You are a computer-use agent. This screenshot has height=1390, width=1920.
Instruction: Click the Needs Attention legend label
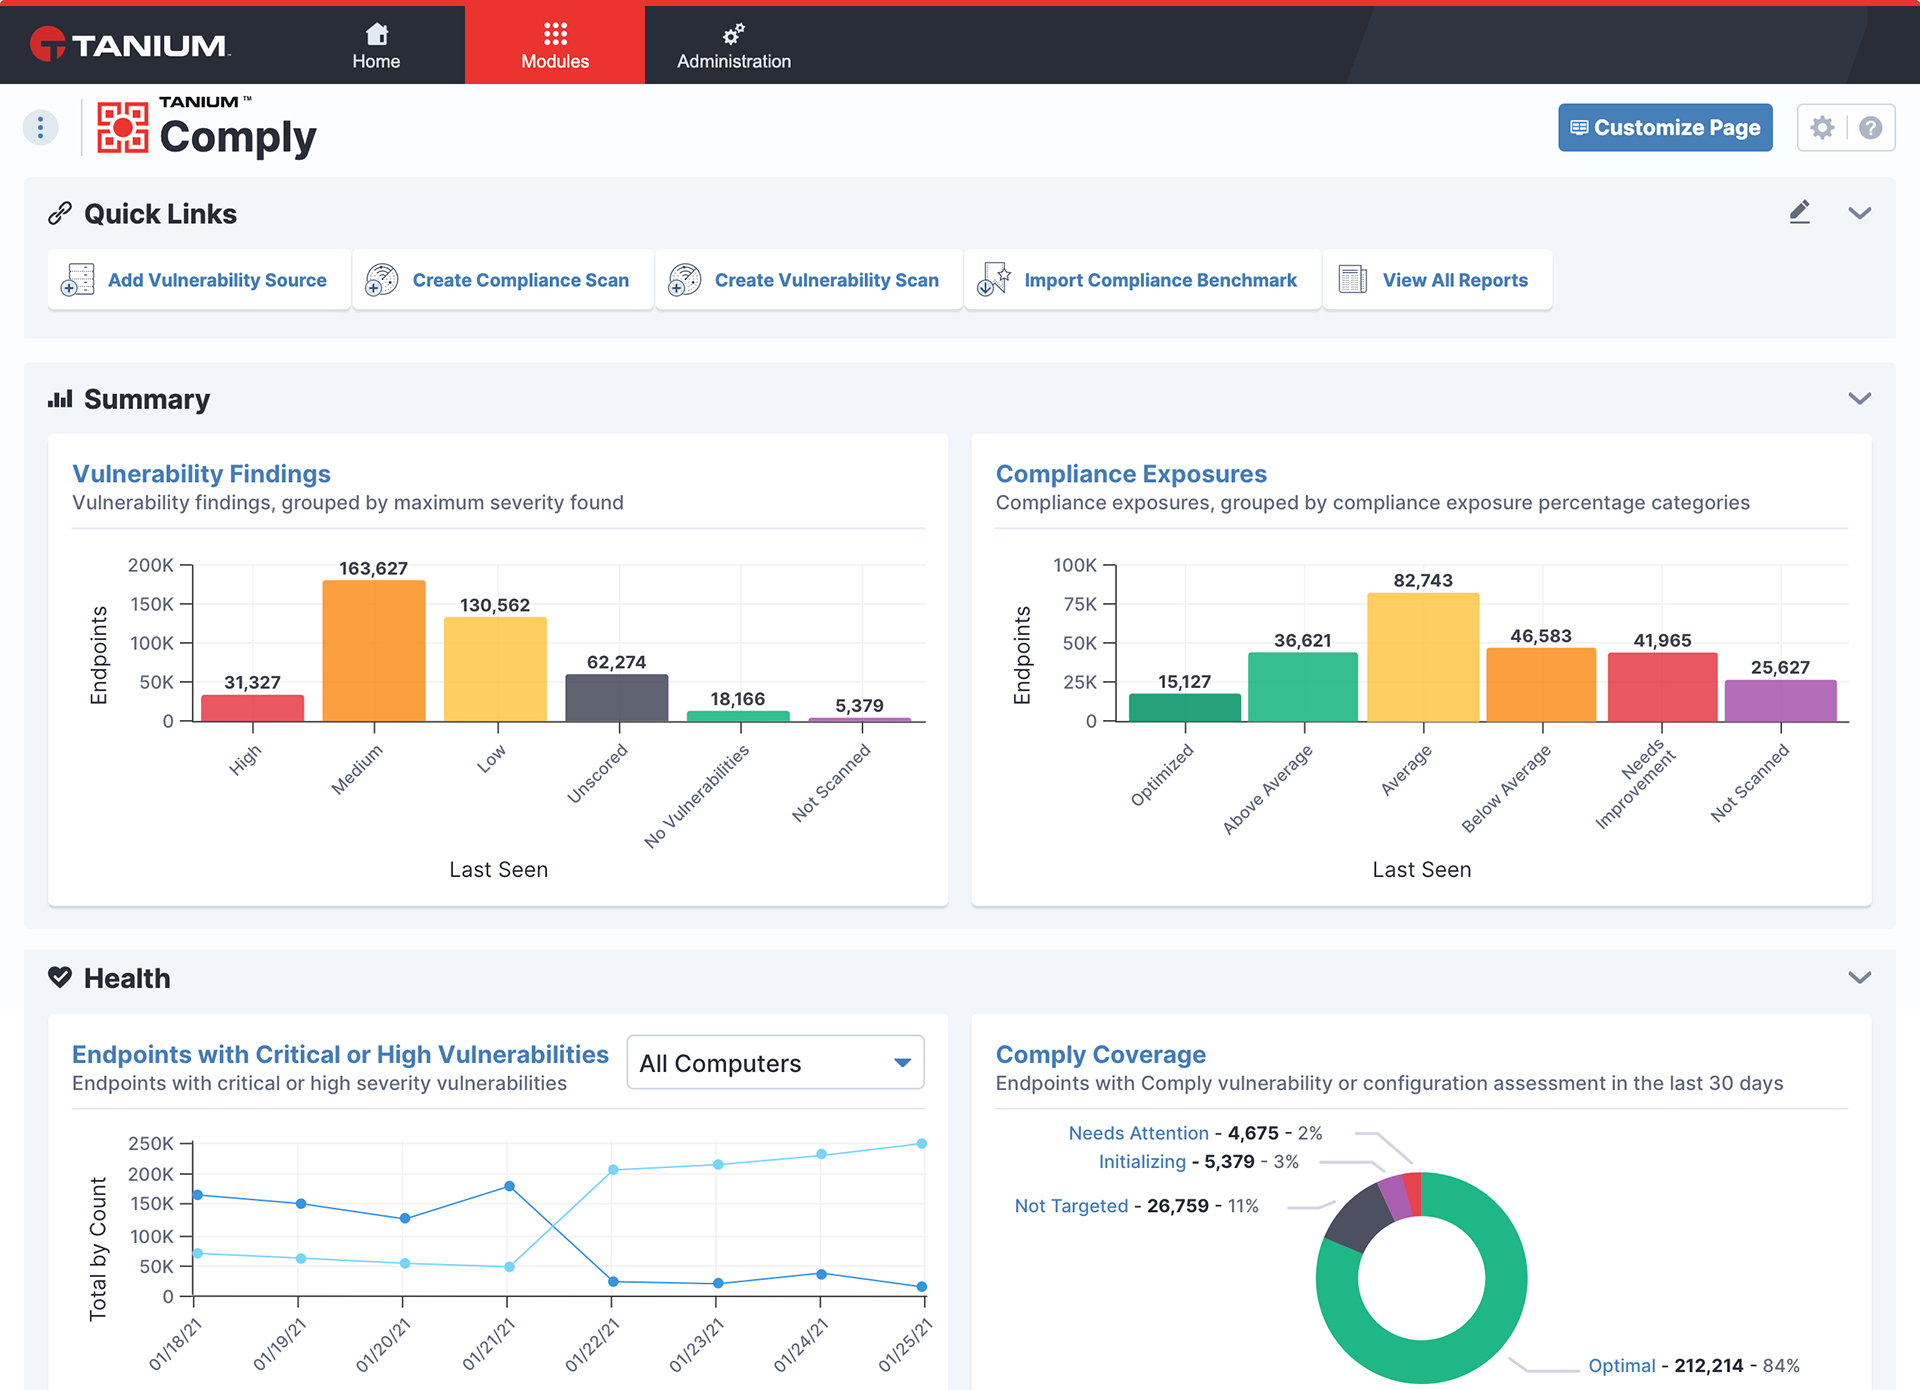[1138, 1133]
